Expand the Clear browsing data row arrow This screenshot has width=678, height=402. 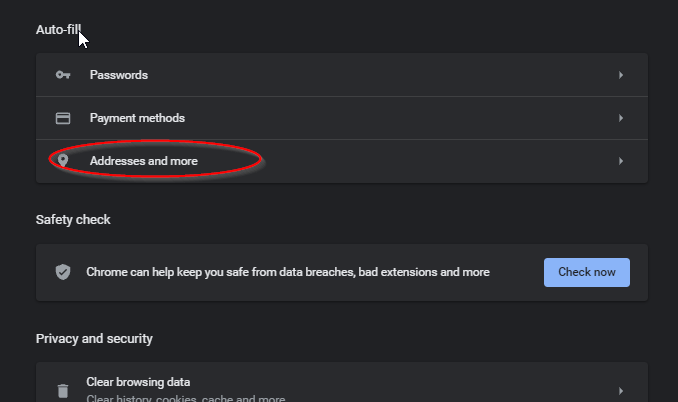coord(621,391)
